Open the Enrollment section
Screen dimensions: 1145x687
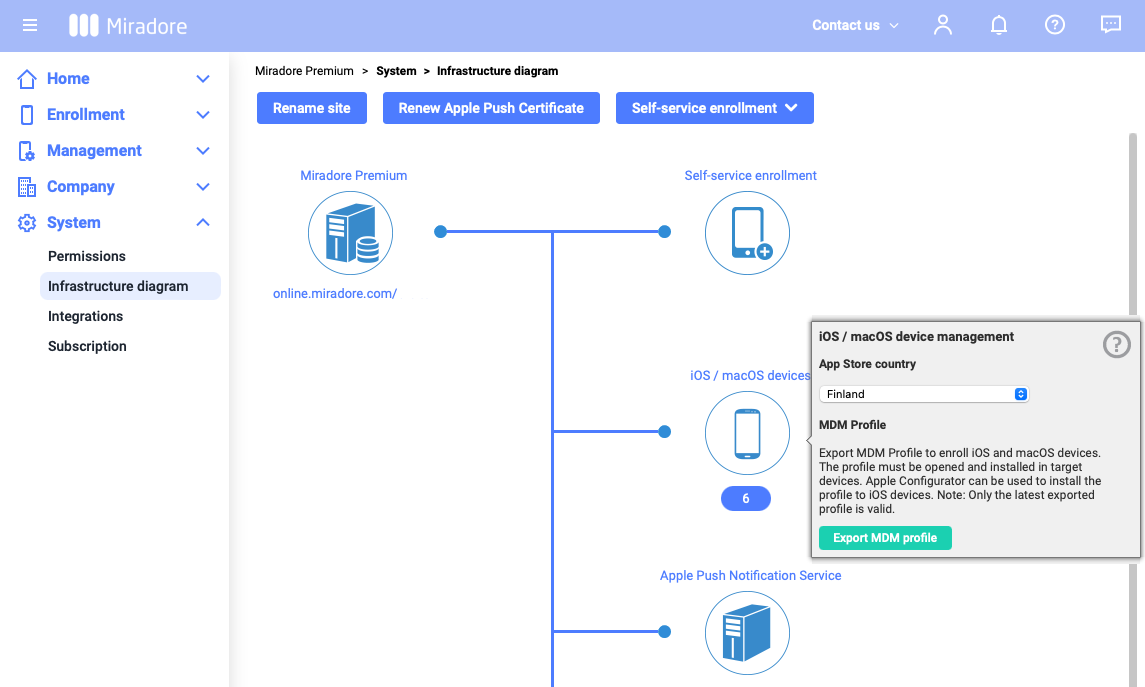pyautogui.click(x=85, y=115)
